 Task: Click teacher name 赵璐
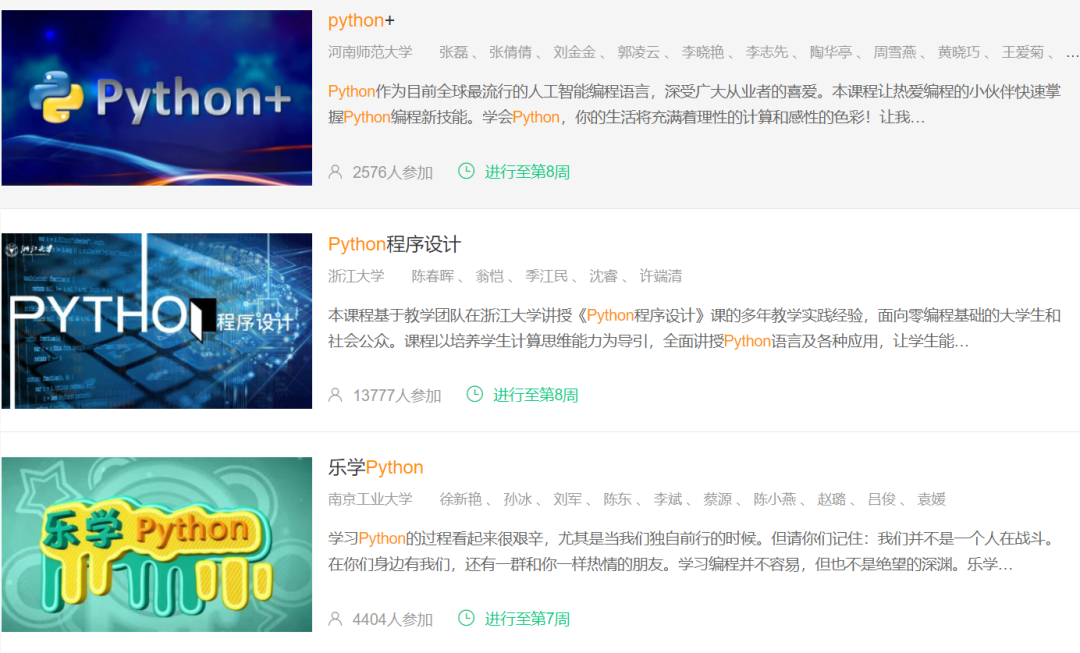click(831, 499)
